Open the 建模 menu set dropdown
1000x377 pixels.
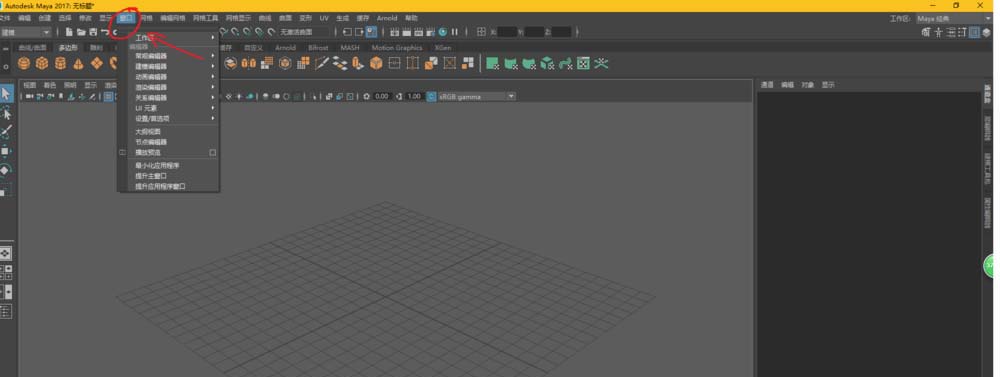tap(26, 32)
